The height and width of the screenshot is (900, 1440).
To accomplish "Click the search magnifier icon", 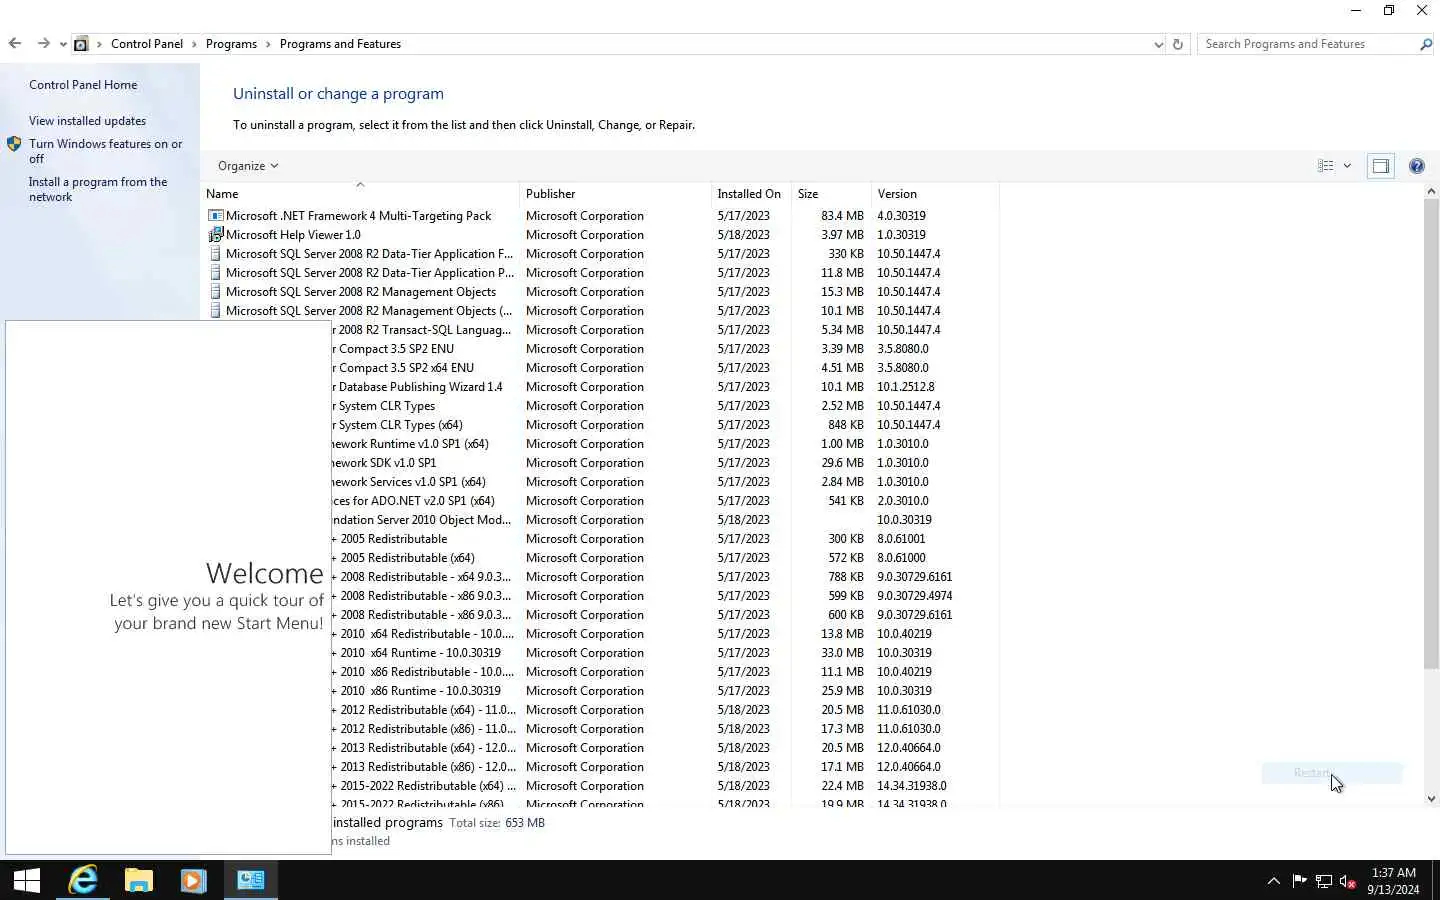I will 1426,44.
